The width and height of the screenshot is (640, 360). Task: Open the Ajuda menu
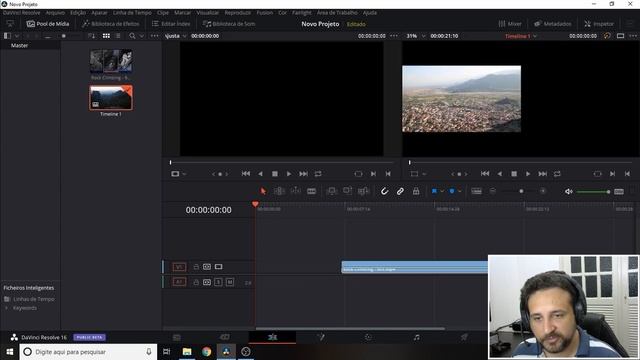tap(370, 13)
